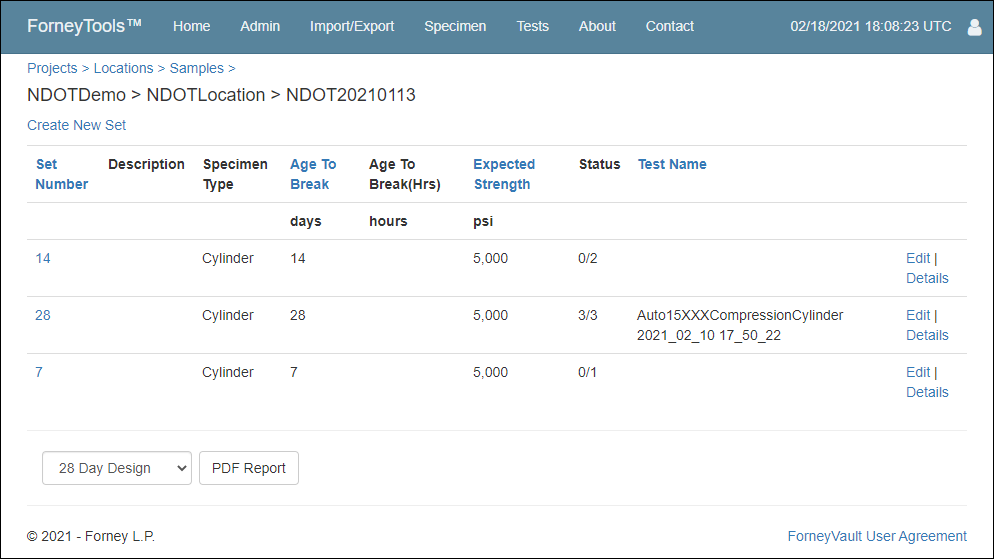Open the 28 Day Design dropdown

point(117,468)
